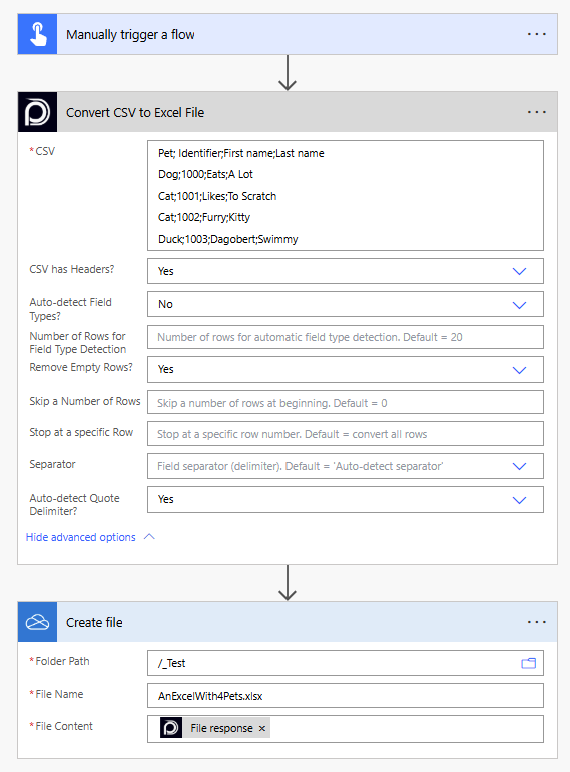Open the Create file ellipsis menu

pos(537,622)
